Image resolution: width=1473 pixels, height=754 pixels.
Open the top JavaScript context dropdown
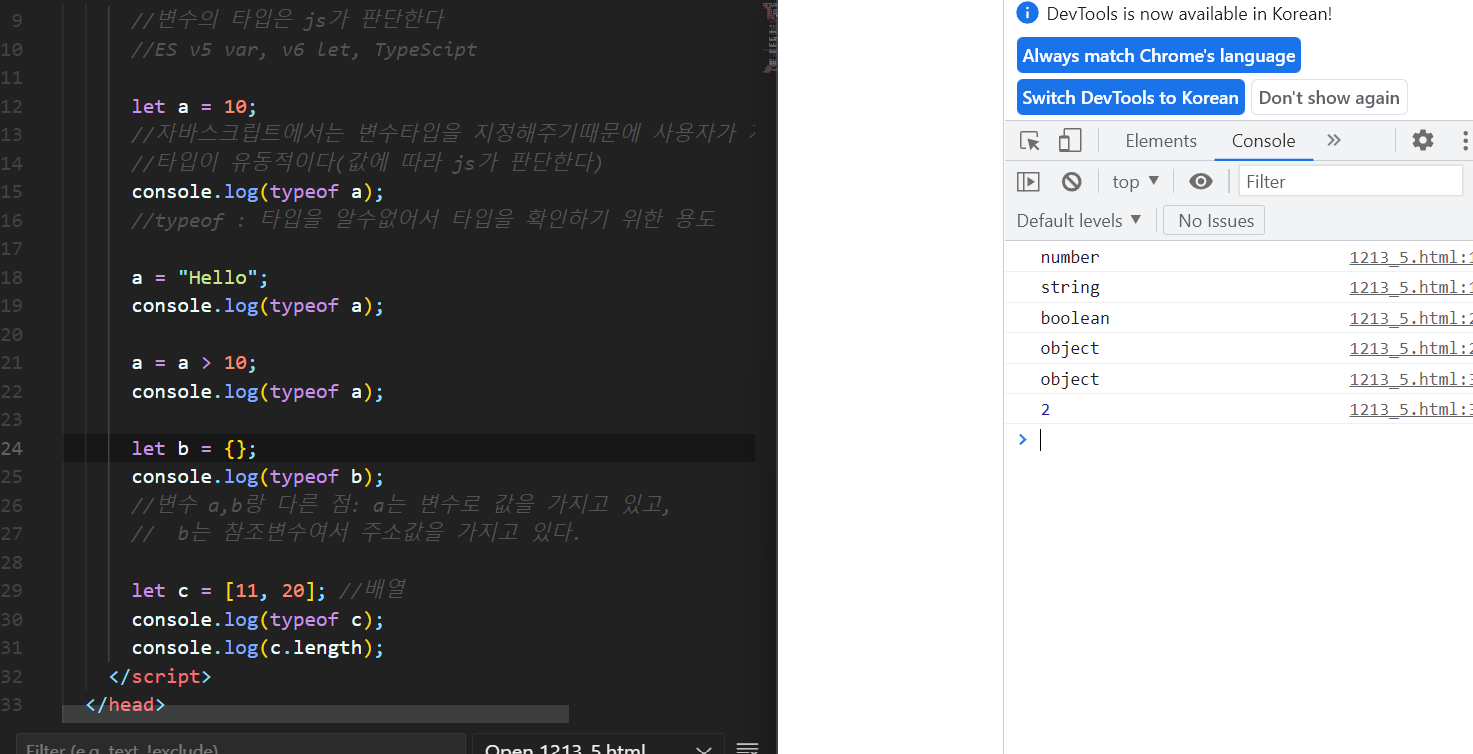pos(1135,181)
